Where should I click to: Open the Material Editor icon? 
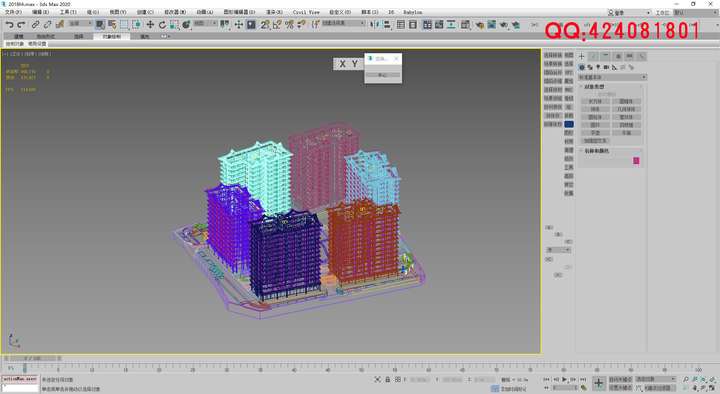pyautogui.click(x=465, y=24)
